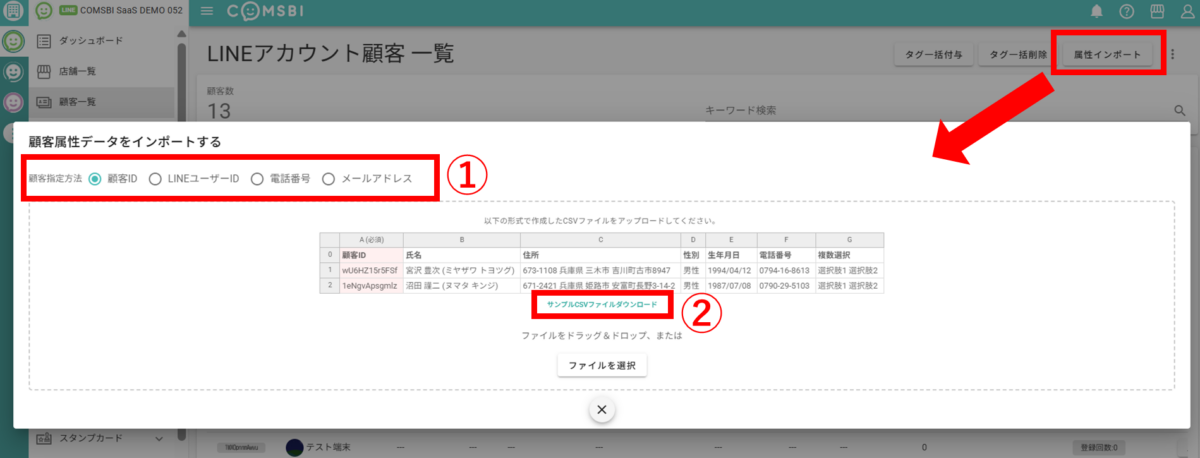Click the keyword search magnifier icon
Screen dimensions: 1200x458
tap(1179, 110)
